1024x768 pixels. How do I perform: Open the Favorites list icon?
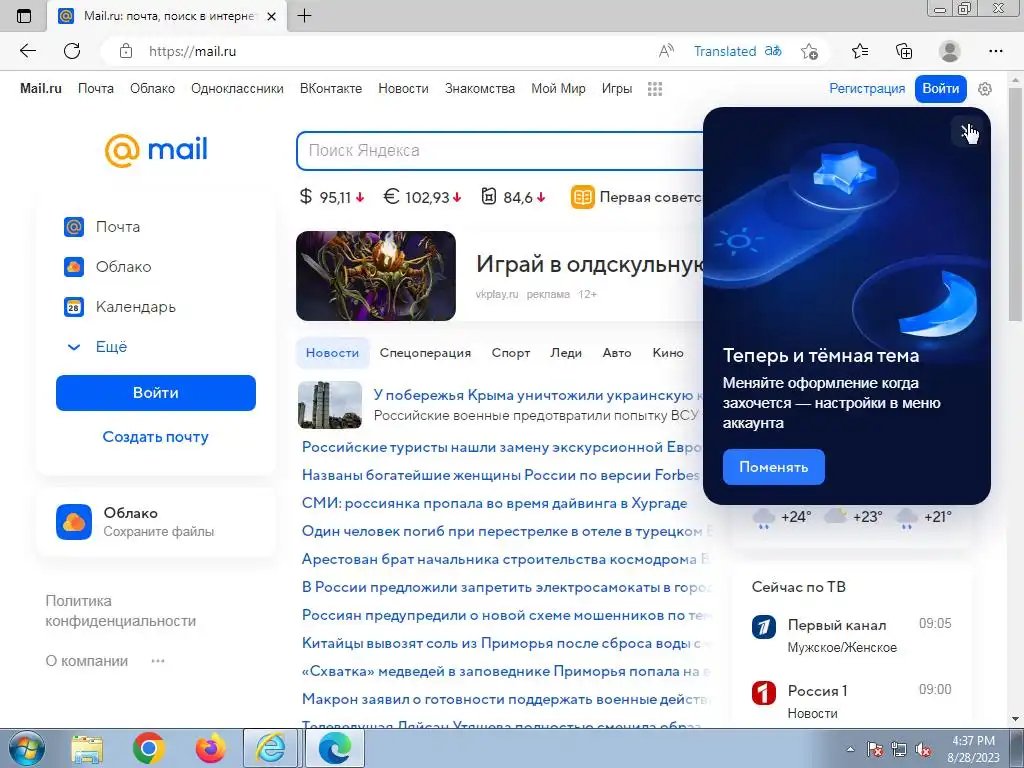860,51
